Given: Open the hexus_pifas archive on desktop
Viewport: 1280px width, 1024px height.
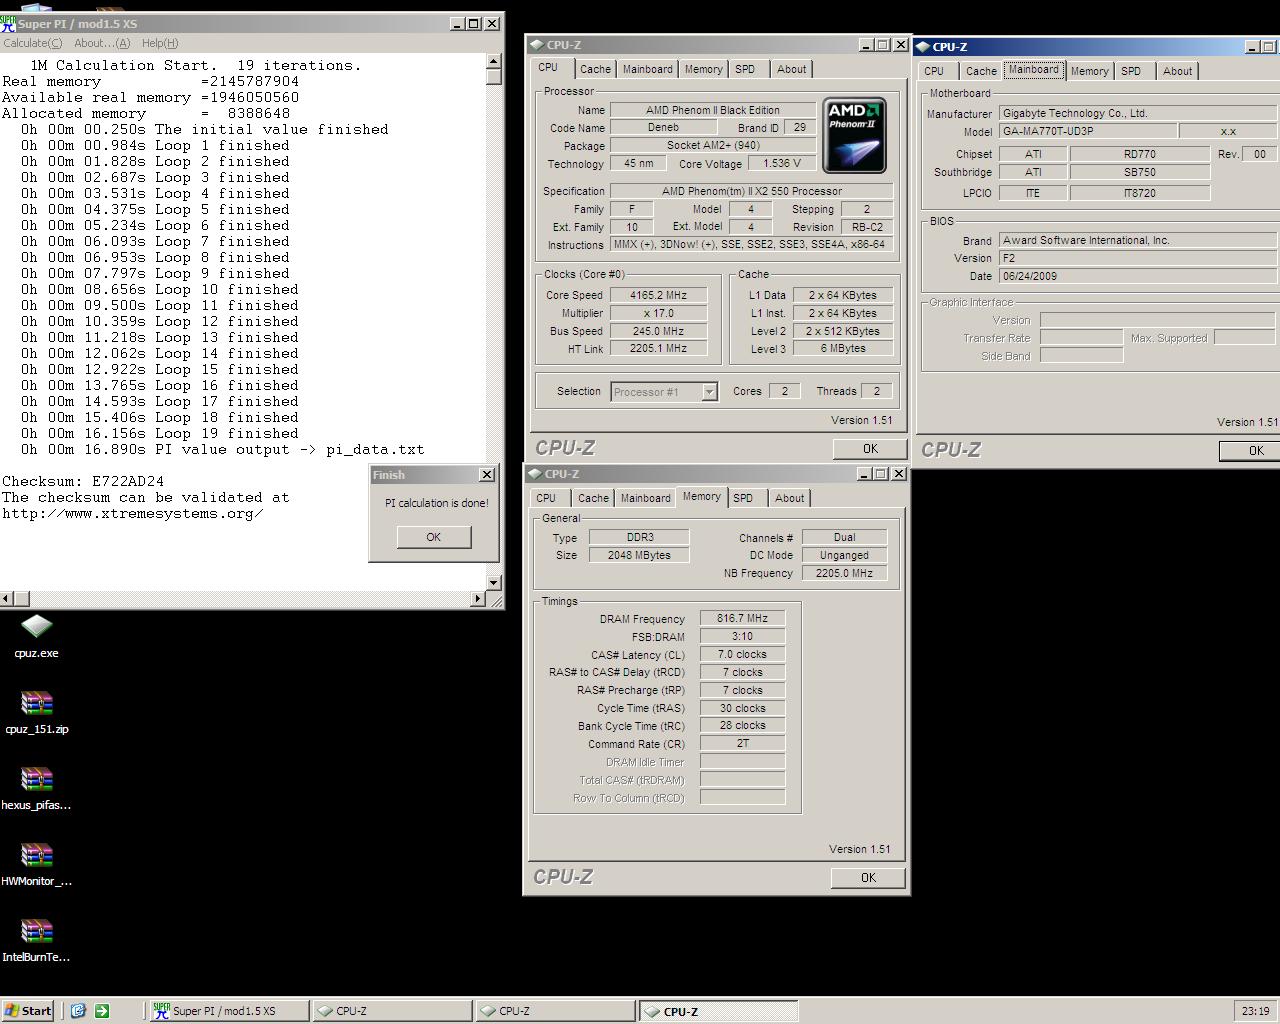Looking at the screenshot, I should pyautogui.click(x=36, y=788).
